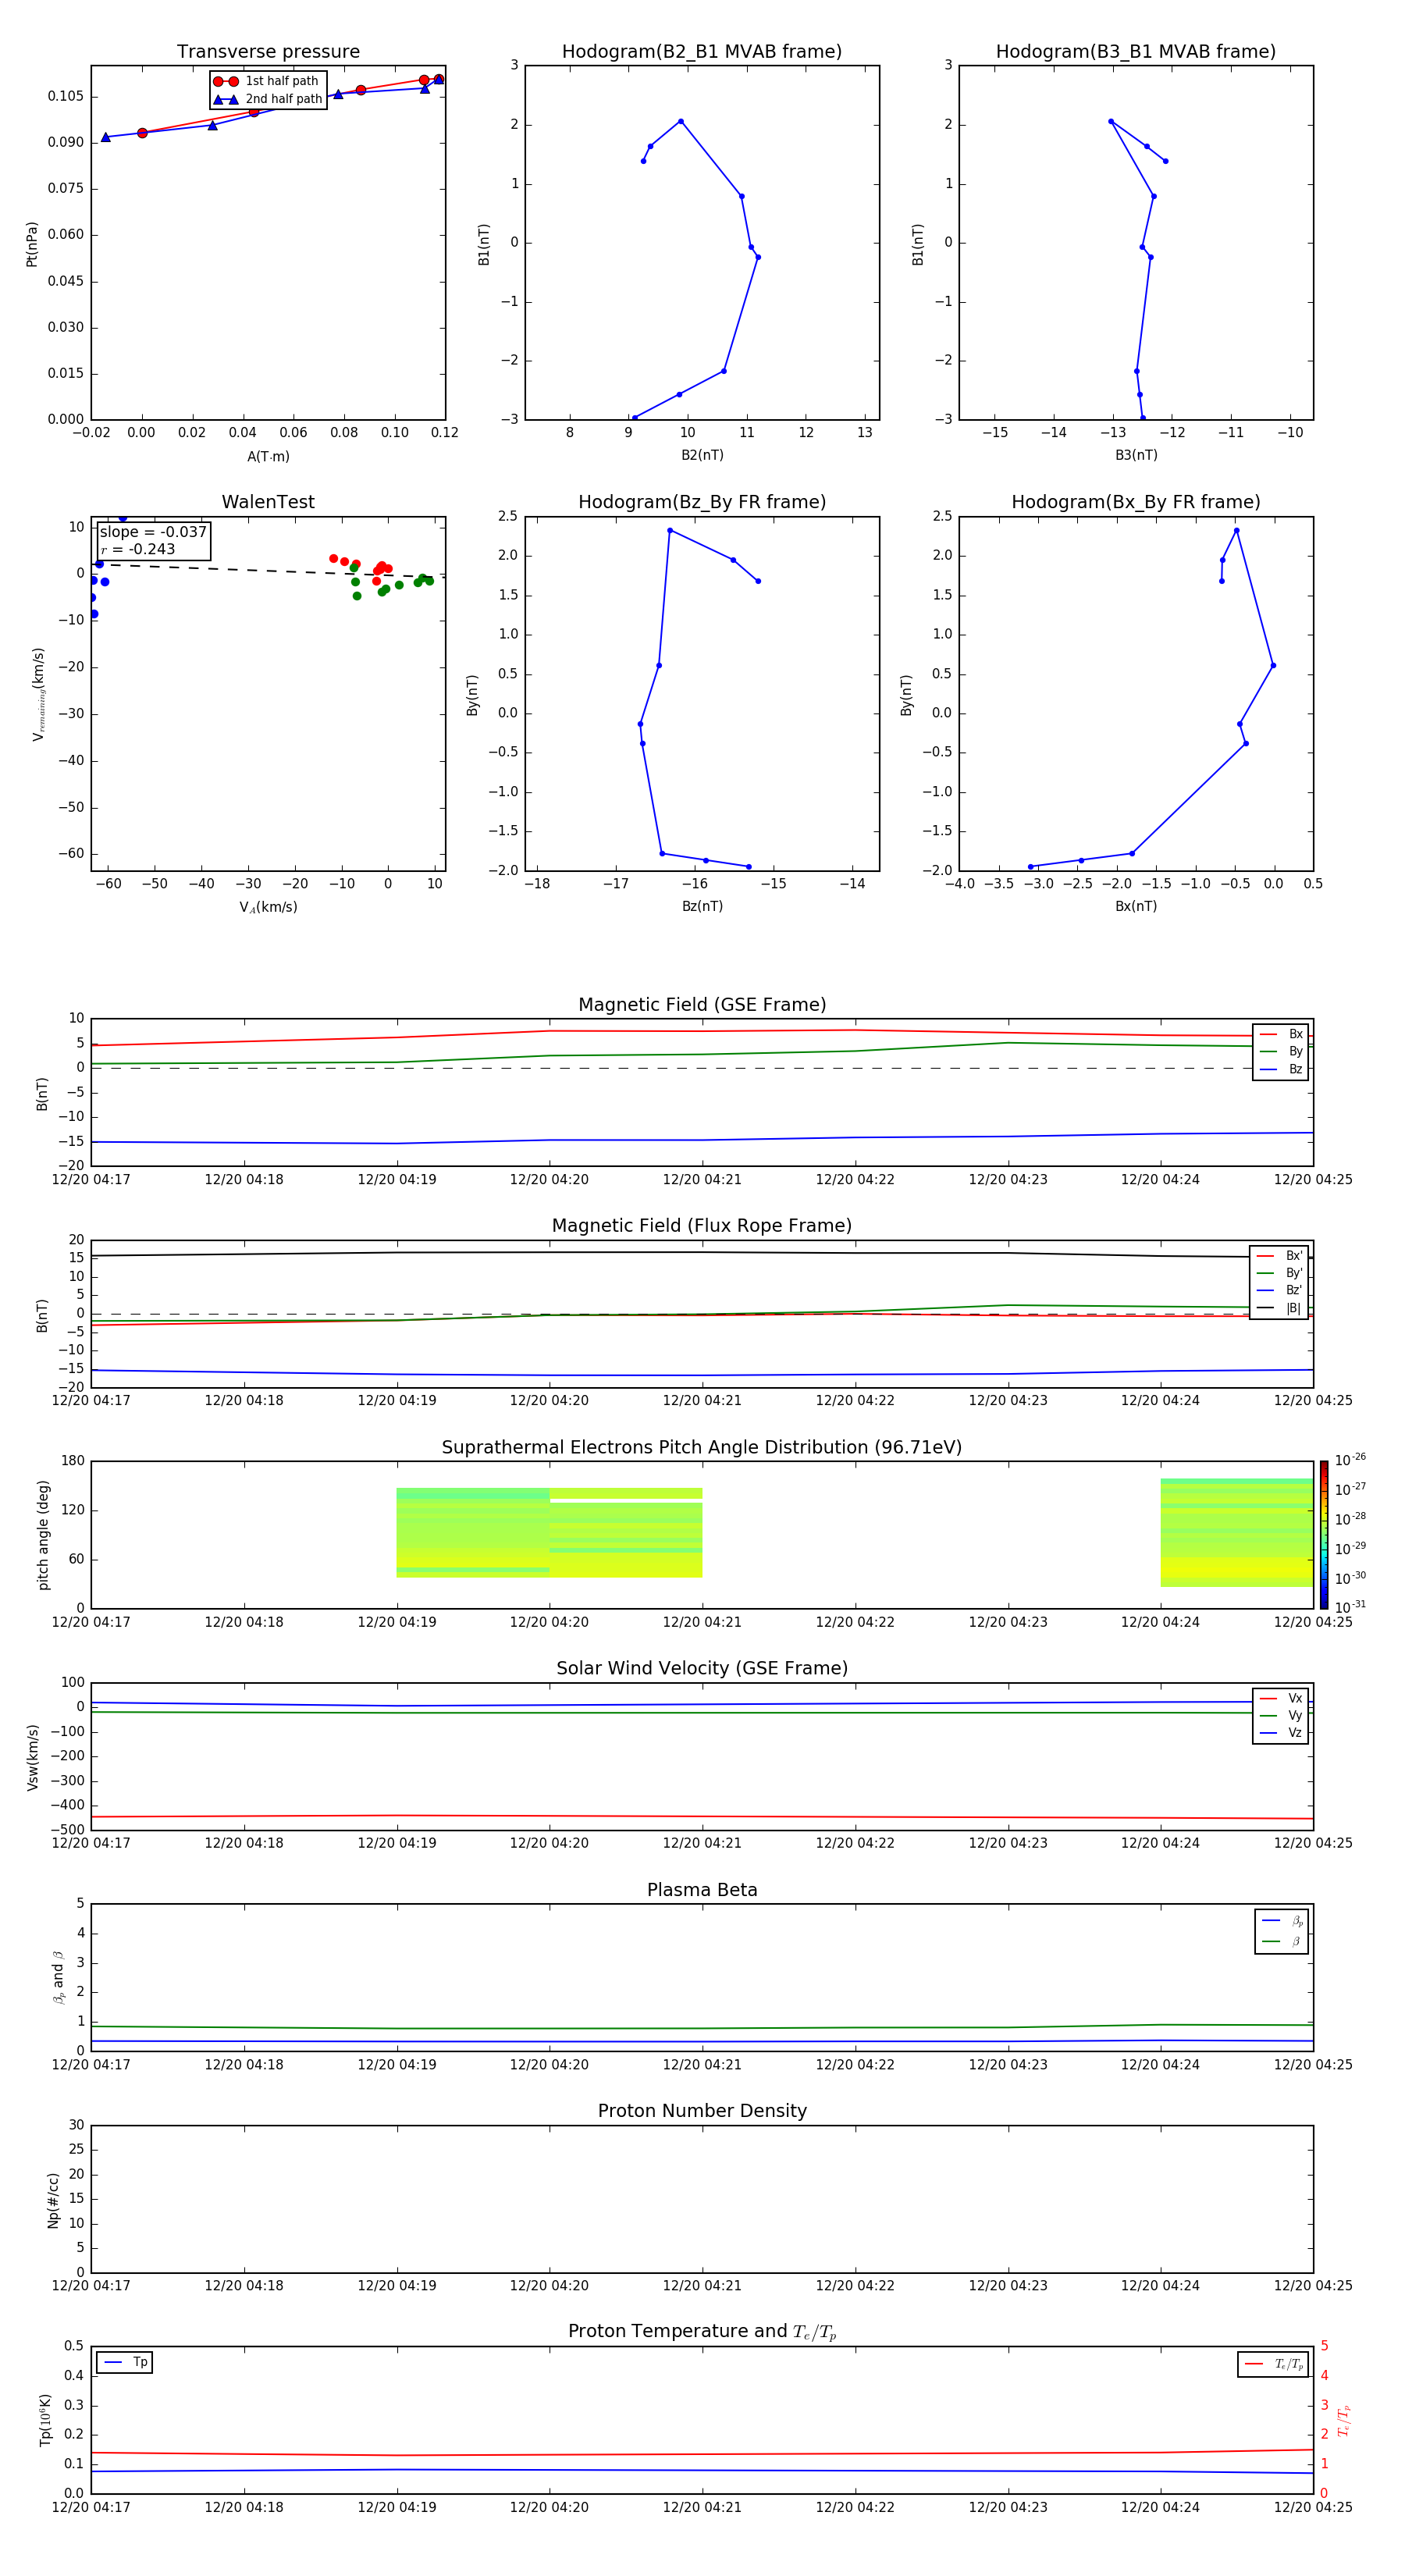Click 'Hodogram(Bz_By FR frame)' title
This screenshot has width=1405, height=2576.
702,502
